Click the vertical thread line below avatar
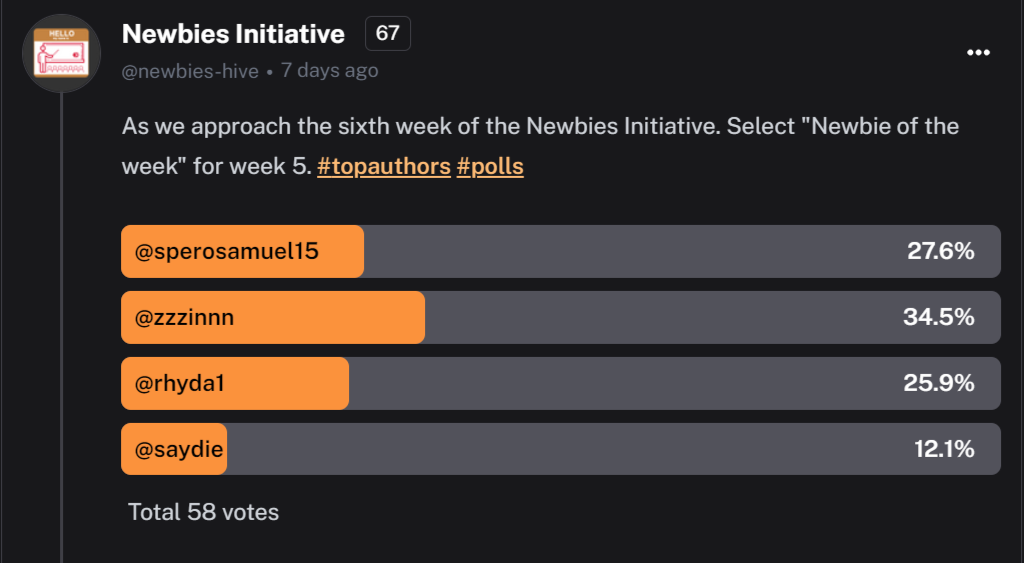Image resolution: width=1024 pixels, height=563 pixels. pos(61,328)
